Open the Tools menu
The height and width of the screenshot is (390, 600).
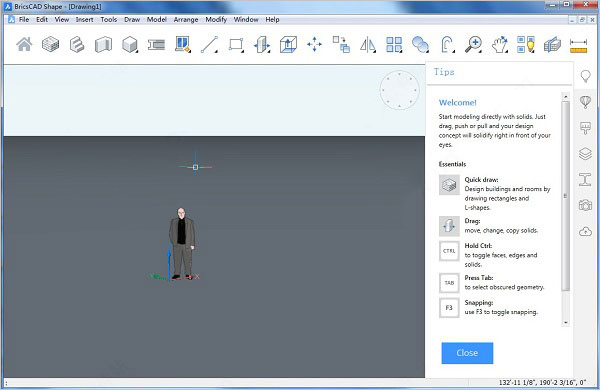[109, 20]
